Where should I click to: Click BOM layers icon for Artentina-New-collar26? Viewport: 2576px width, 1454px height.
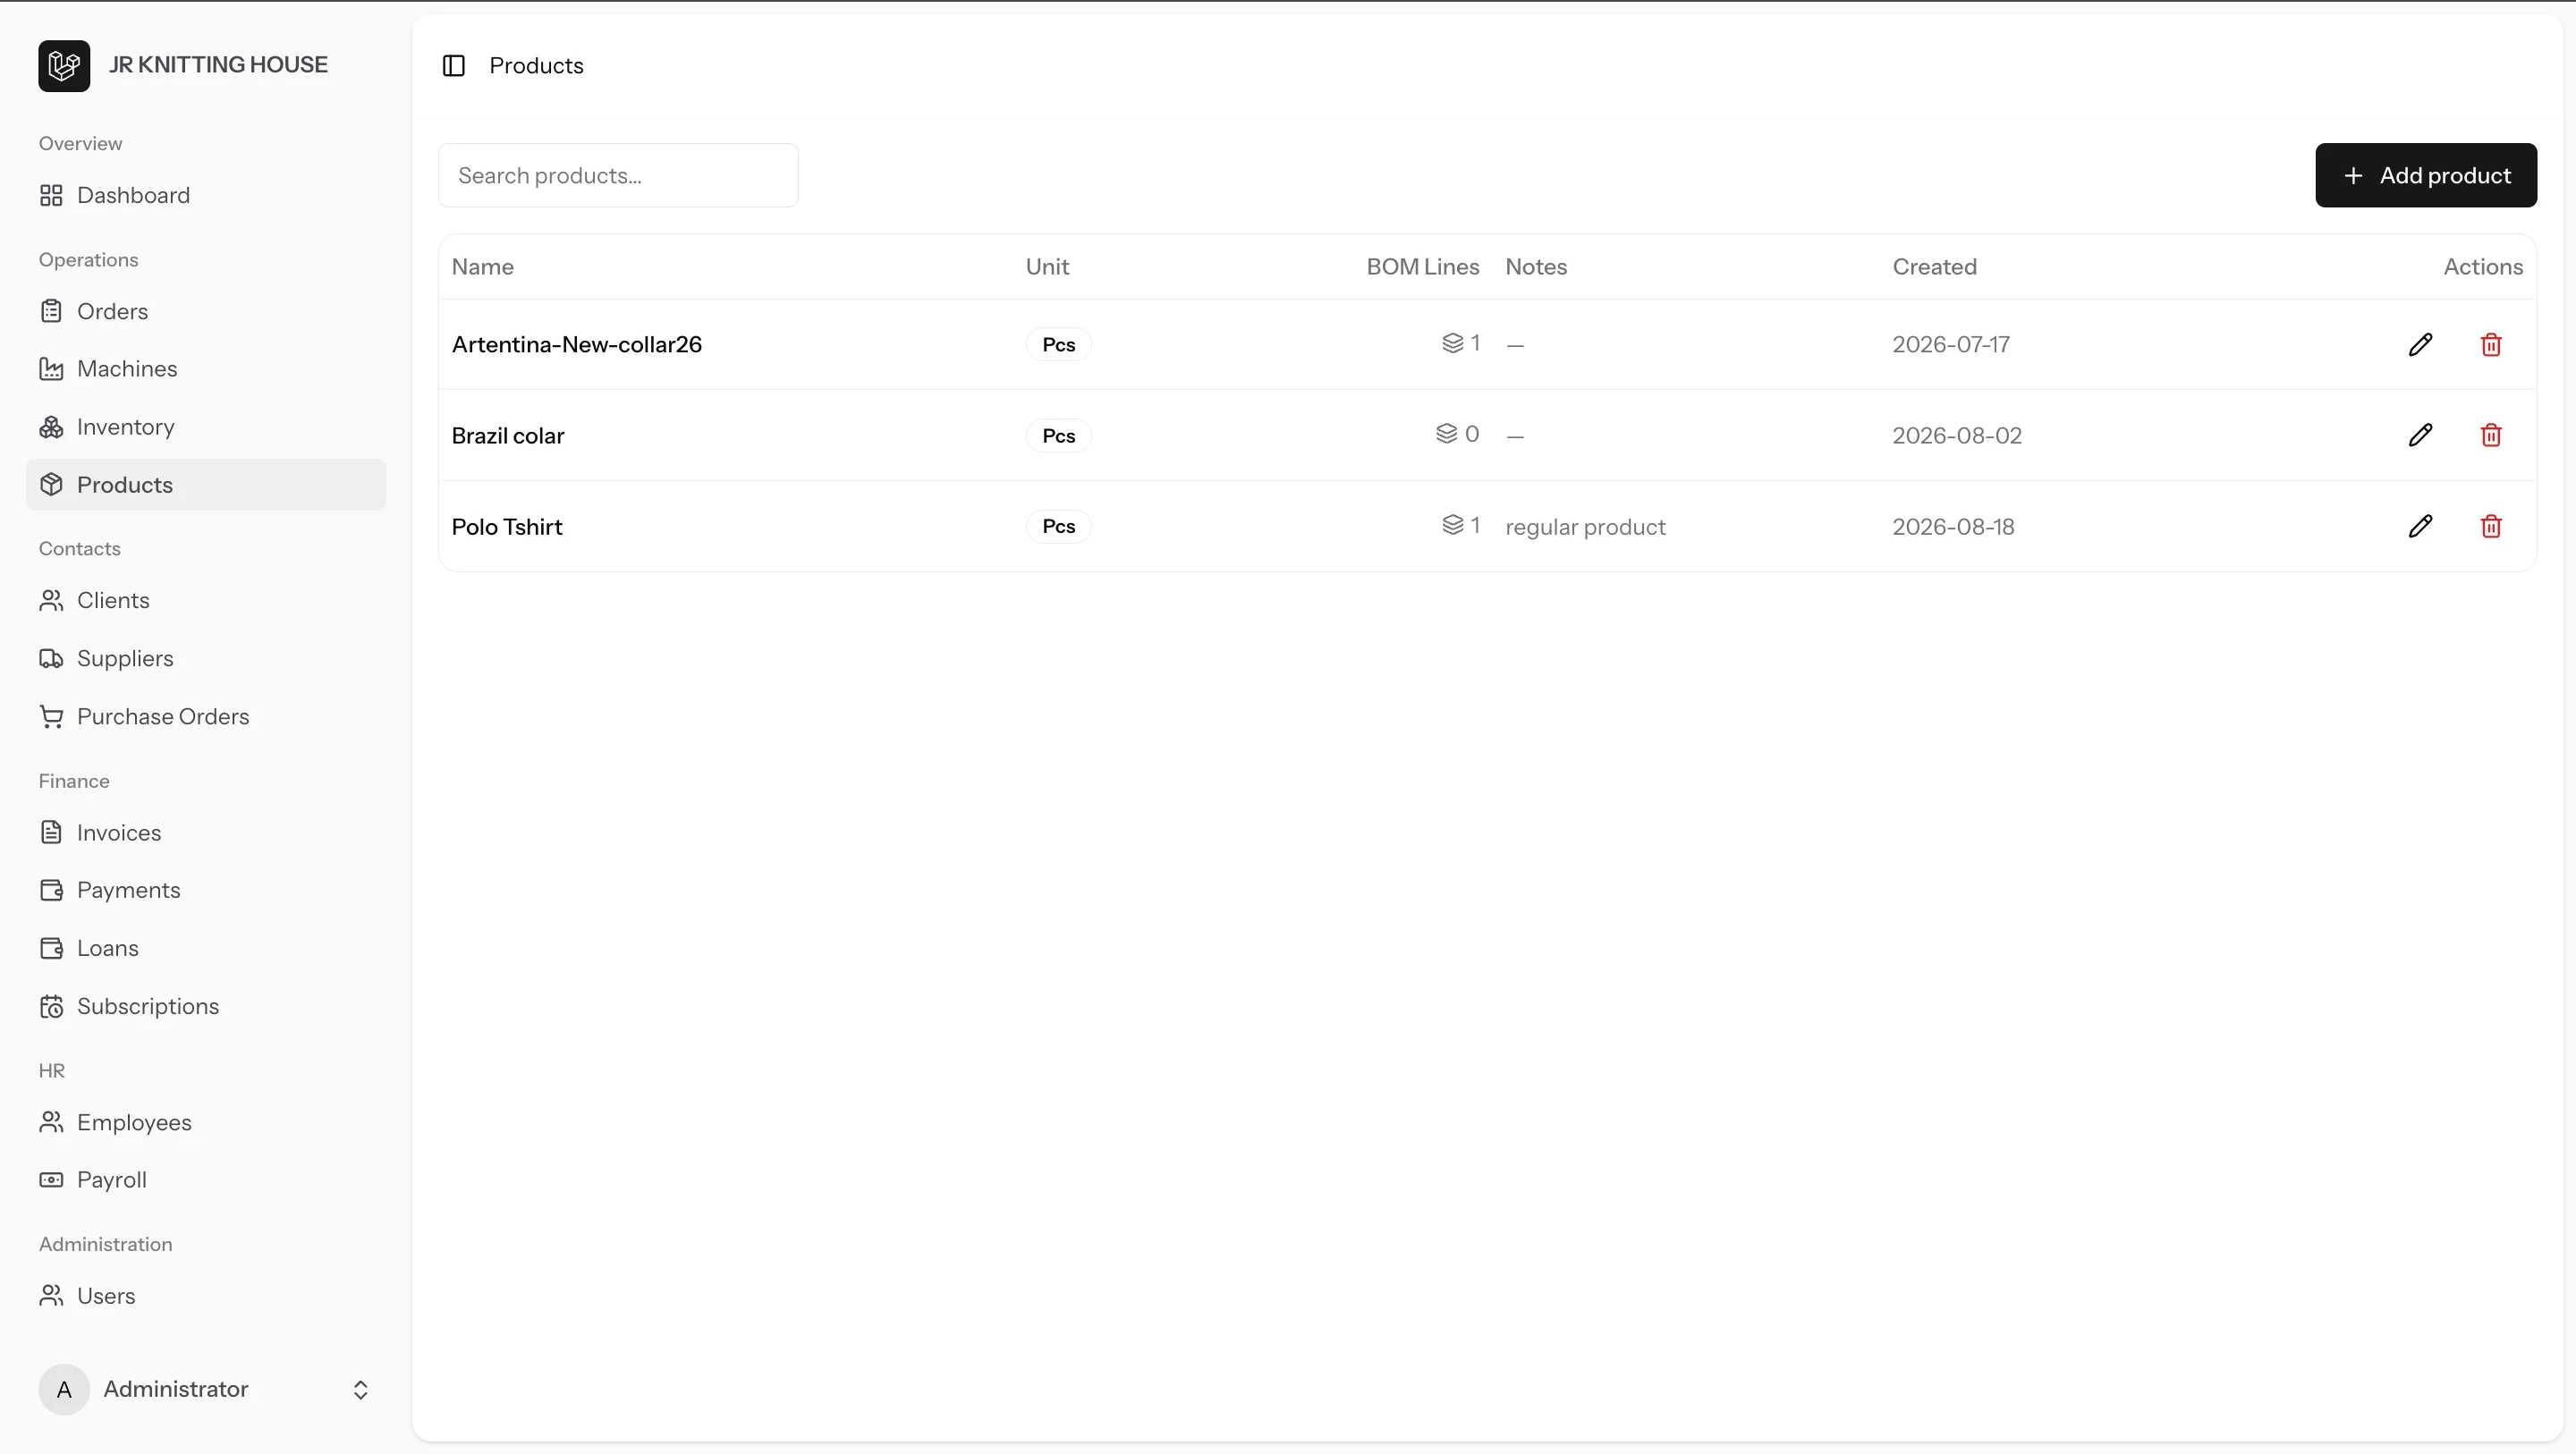click(1452, 343)
